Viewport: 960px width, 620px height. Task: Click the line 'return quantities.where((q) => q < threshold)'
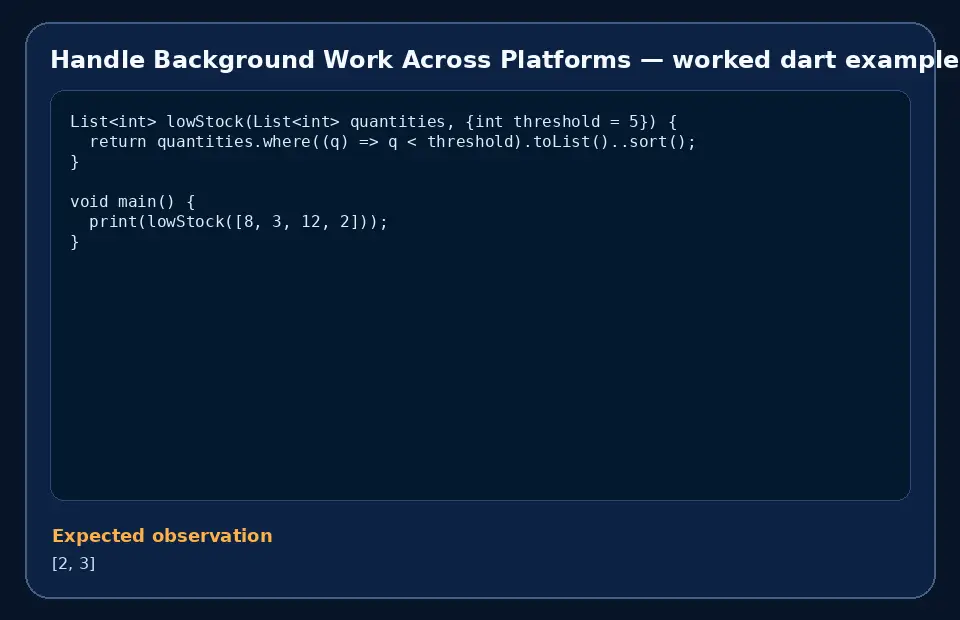tap(392, 142)
